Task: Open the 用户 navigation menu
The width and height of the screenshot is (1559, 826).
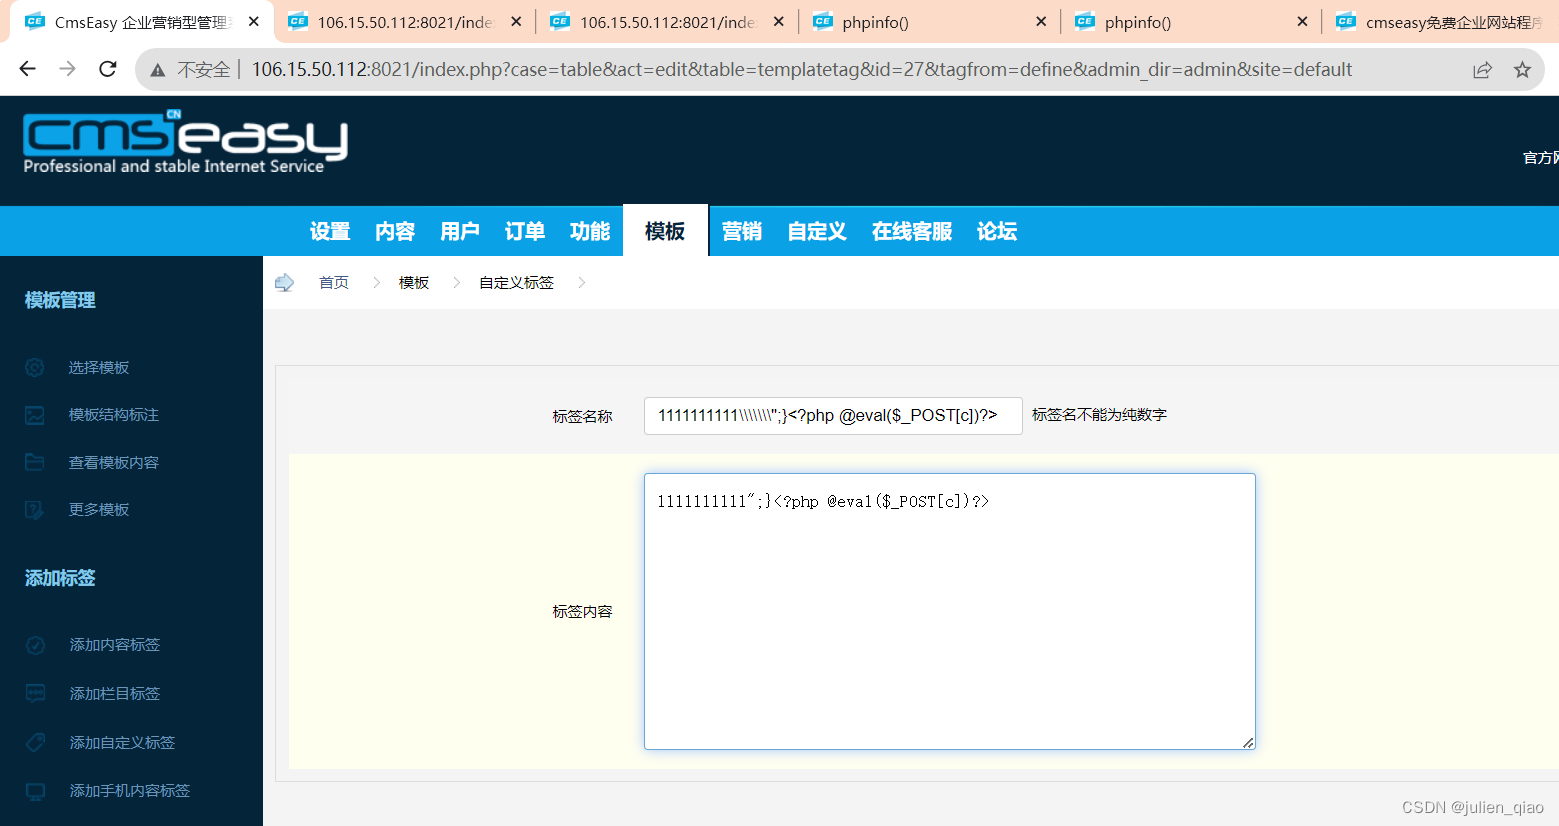Action: point(460,231)
